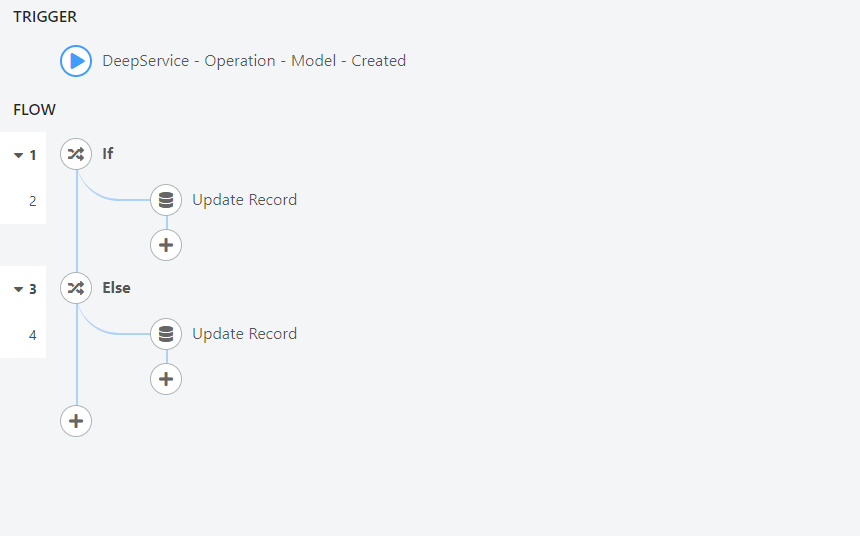Screen dimensions: 860x536
Task: Click the database icon for step 4
Action: pos(166,334)
